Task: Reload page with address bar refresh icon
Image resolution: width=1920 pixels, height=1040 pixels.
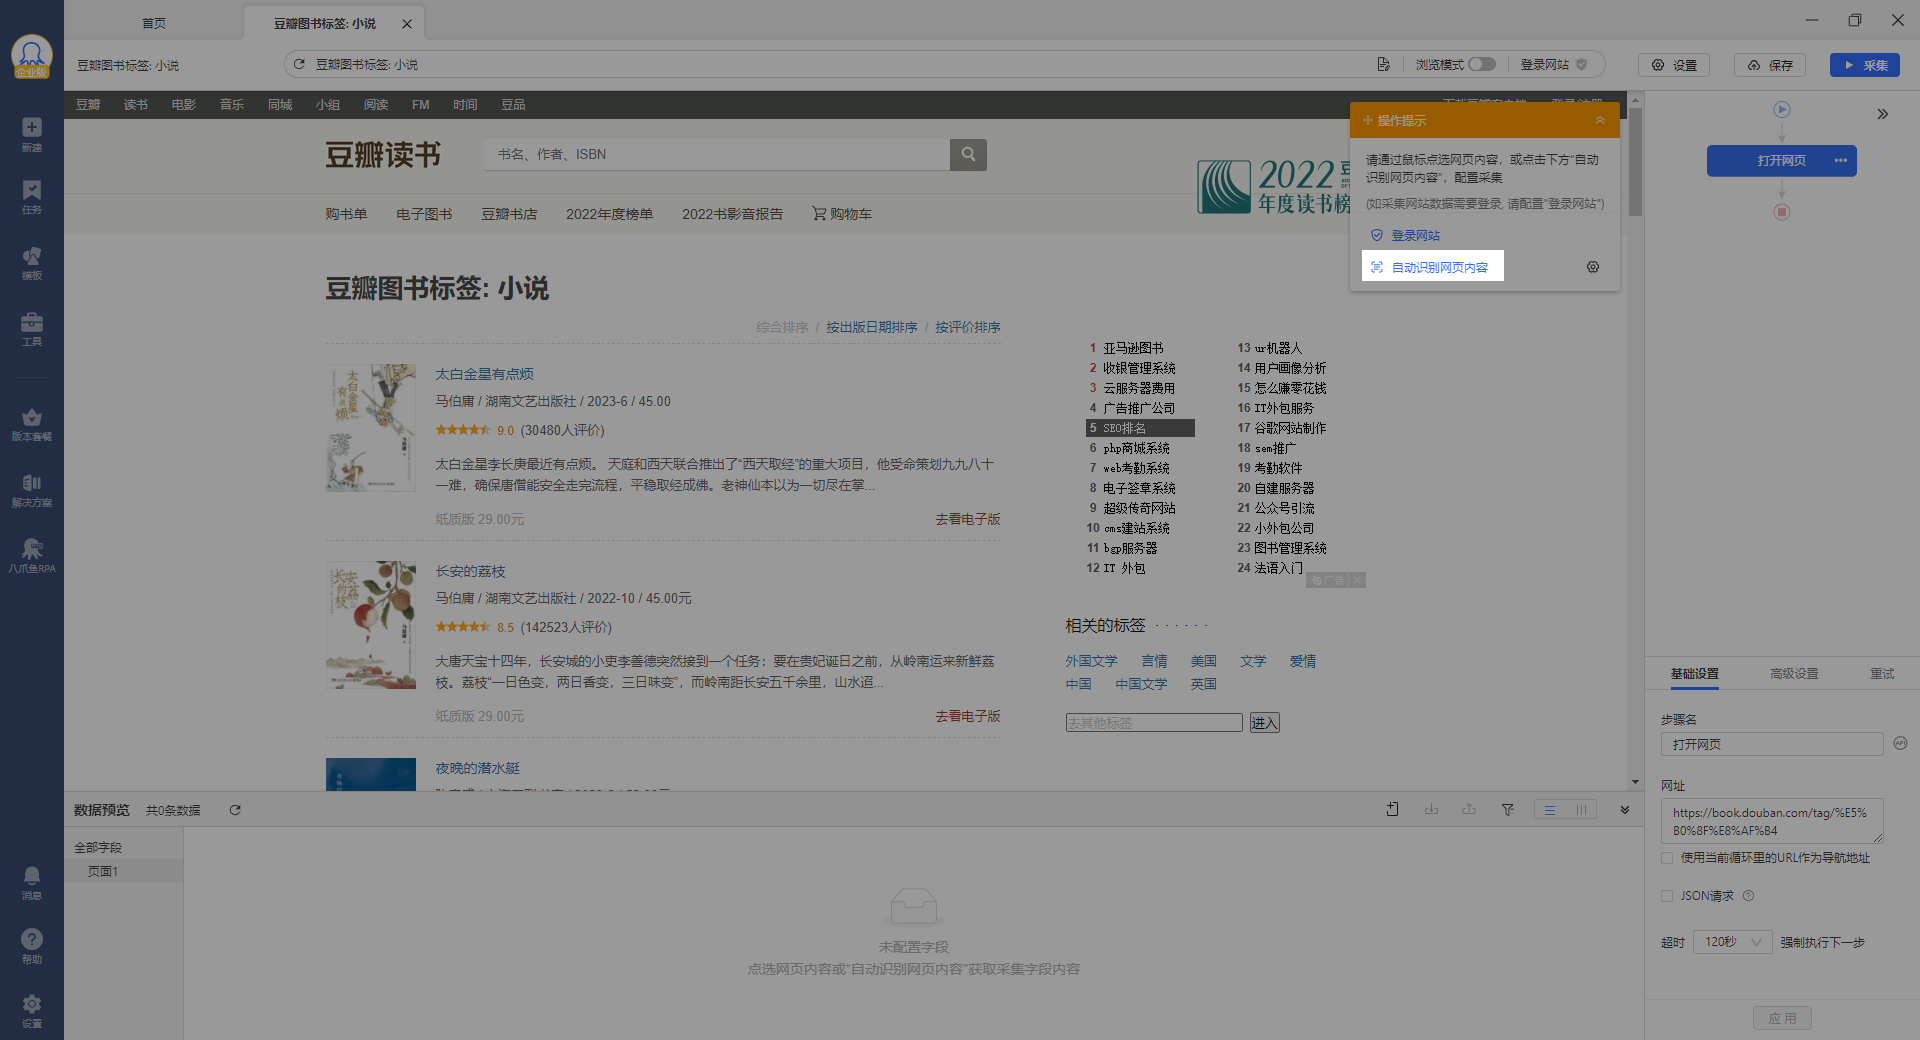Action: pos(299,64)
